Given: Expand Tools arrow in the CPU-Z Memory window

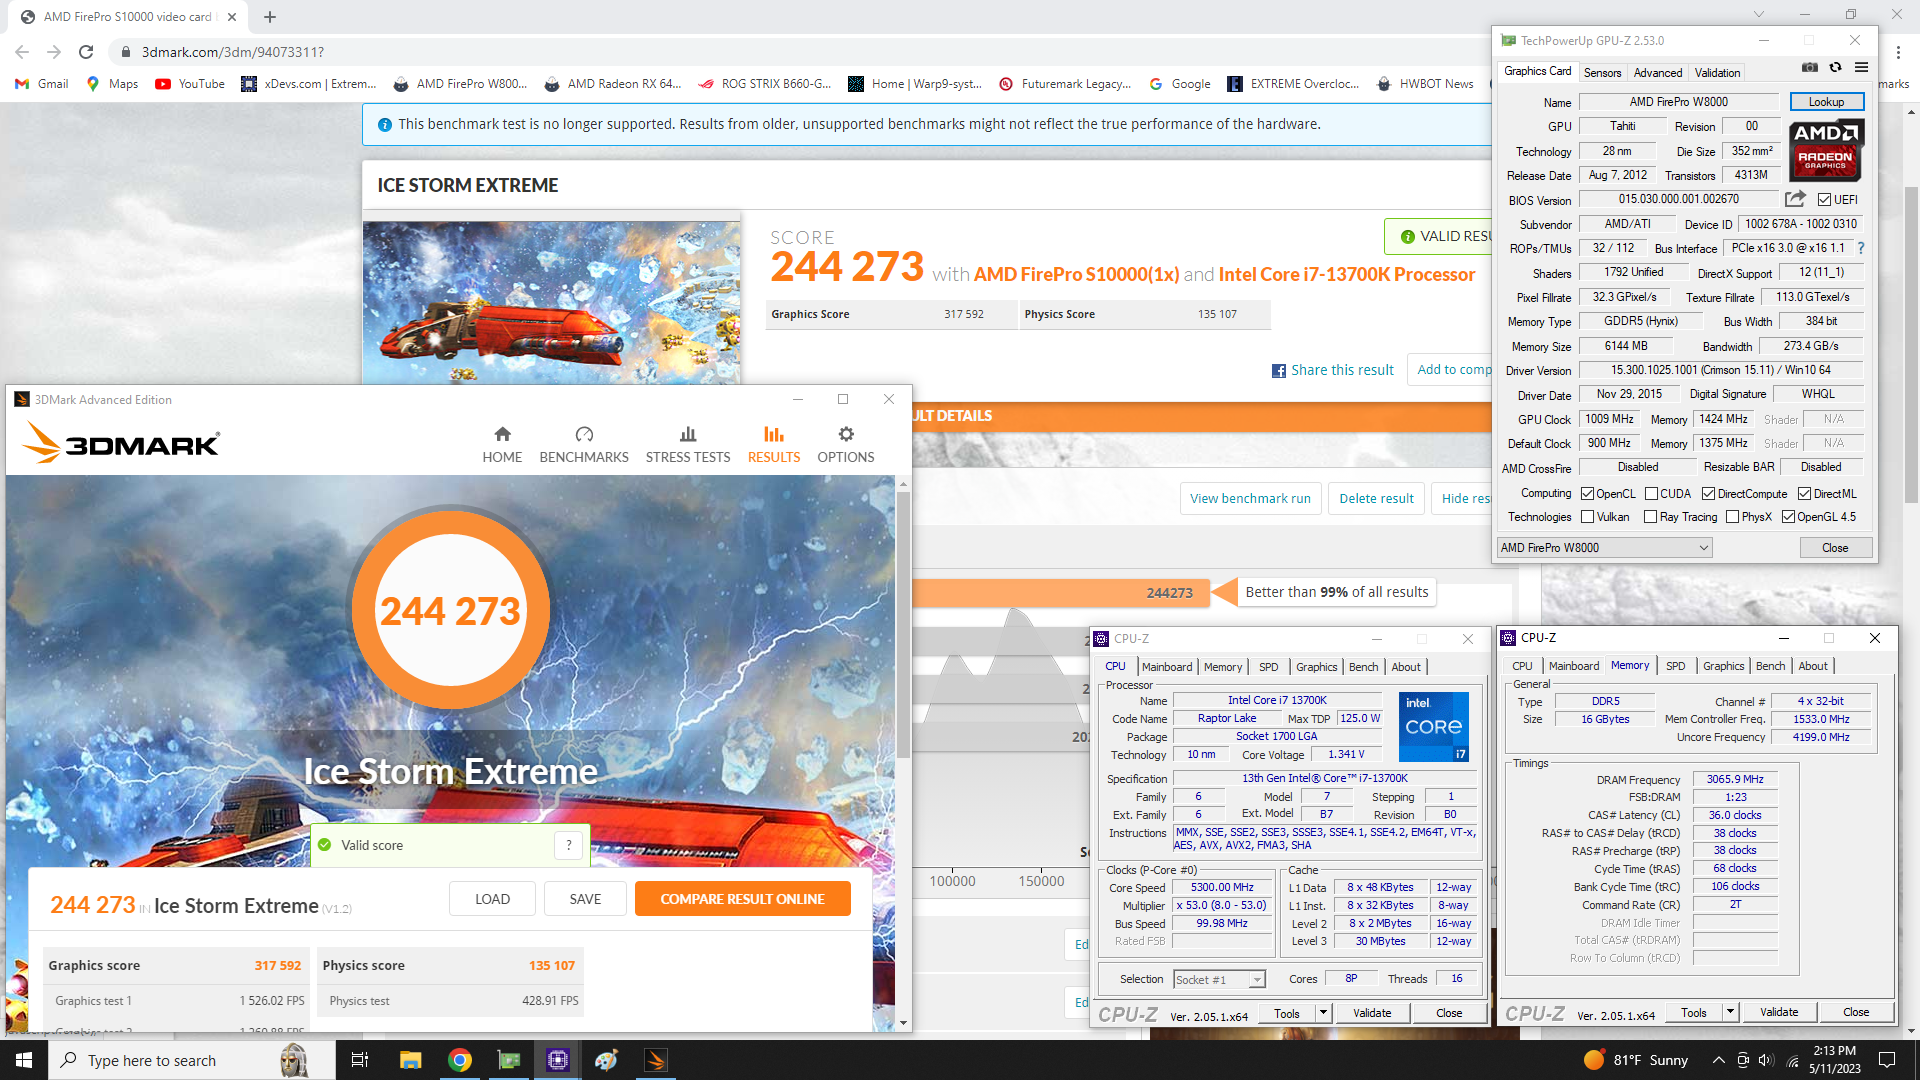Looking at the screenshot, I should click(1730, 1012).
